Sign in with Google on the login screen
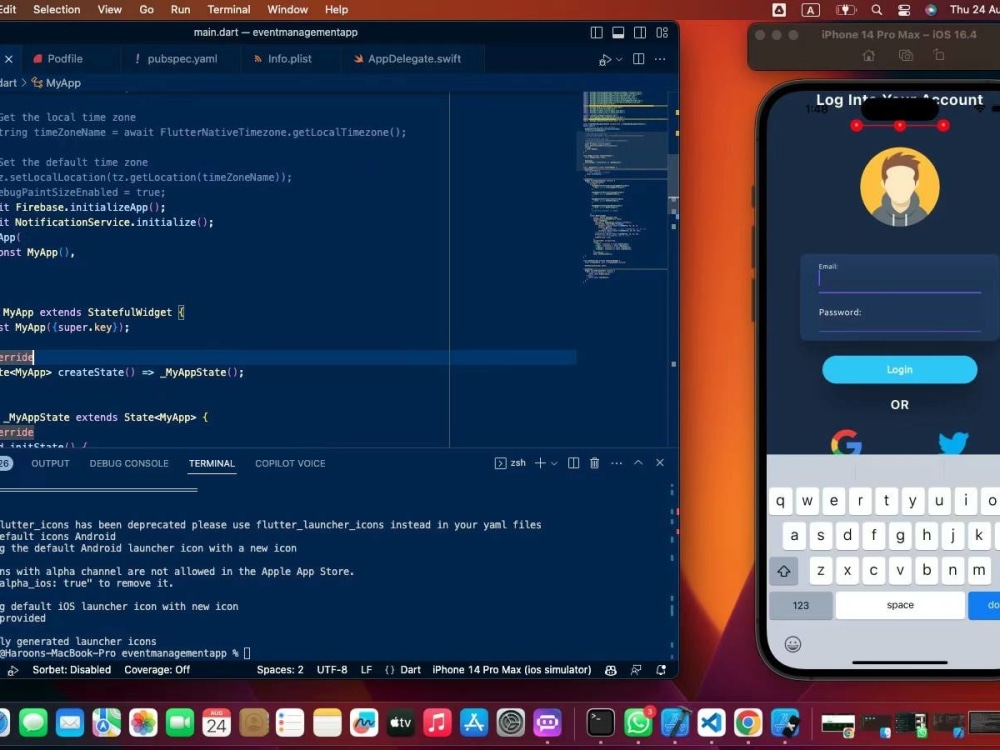 845,443
